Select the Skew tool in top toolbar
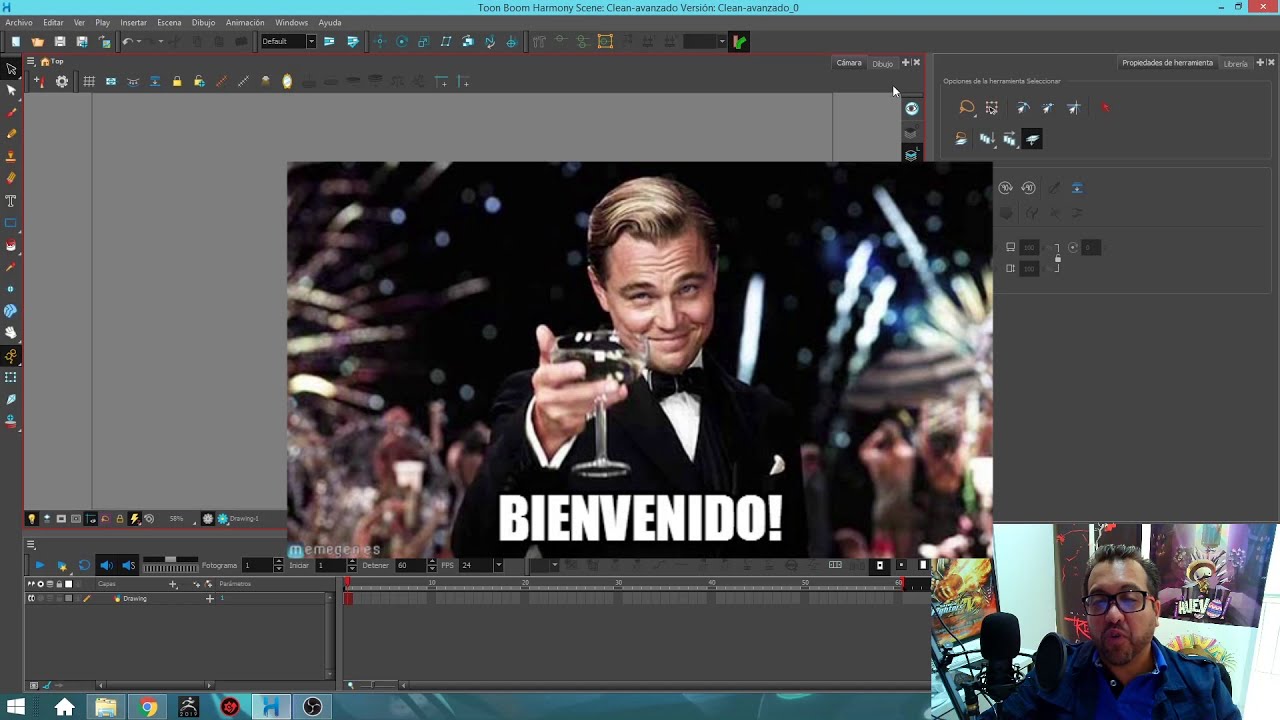The image size is (1280, 720). point(446,41)
